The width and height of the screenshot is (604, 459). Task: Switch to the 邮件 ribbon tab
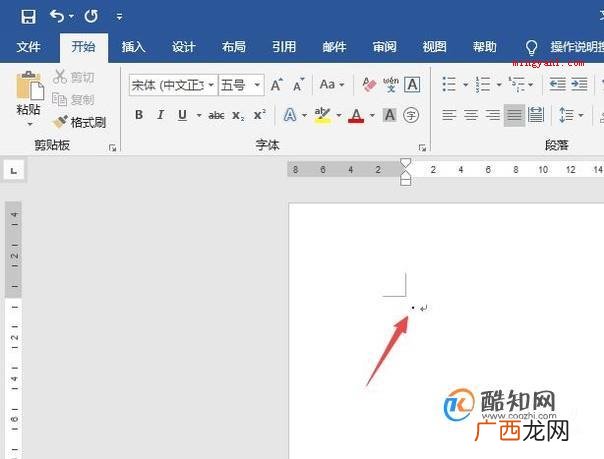334,47
